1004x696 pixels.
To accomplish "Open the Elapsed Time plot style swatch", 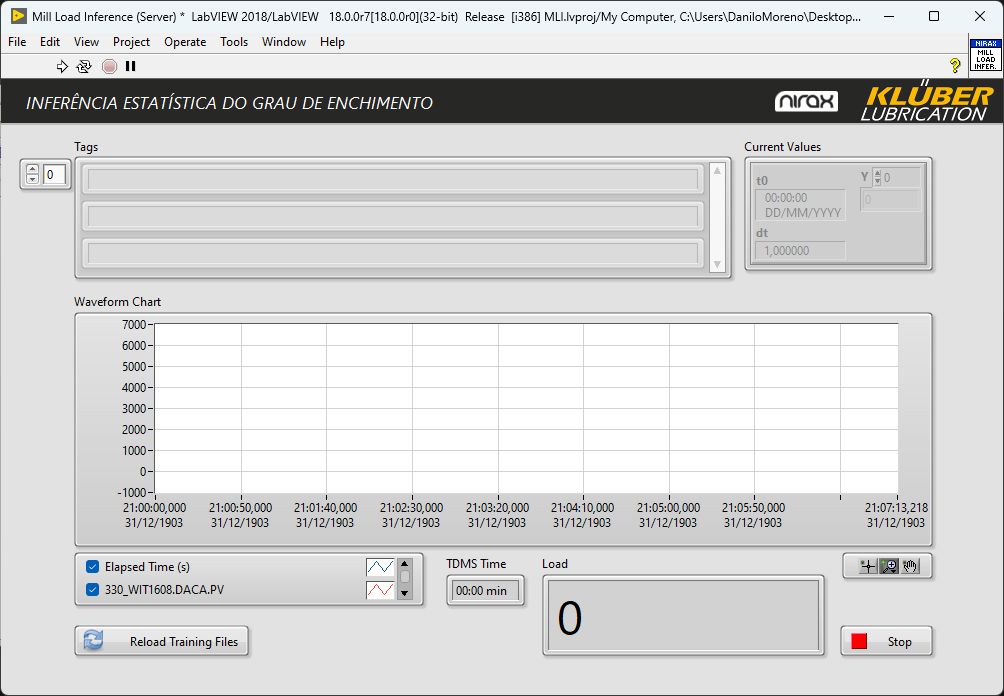I will click(x=380, y=567).
